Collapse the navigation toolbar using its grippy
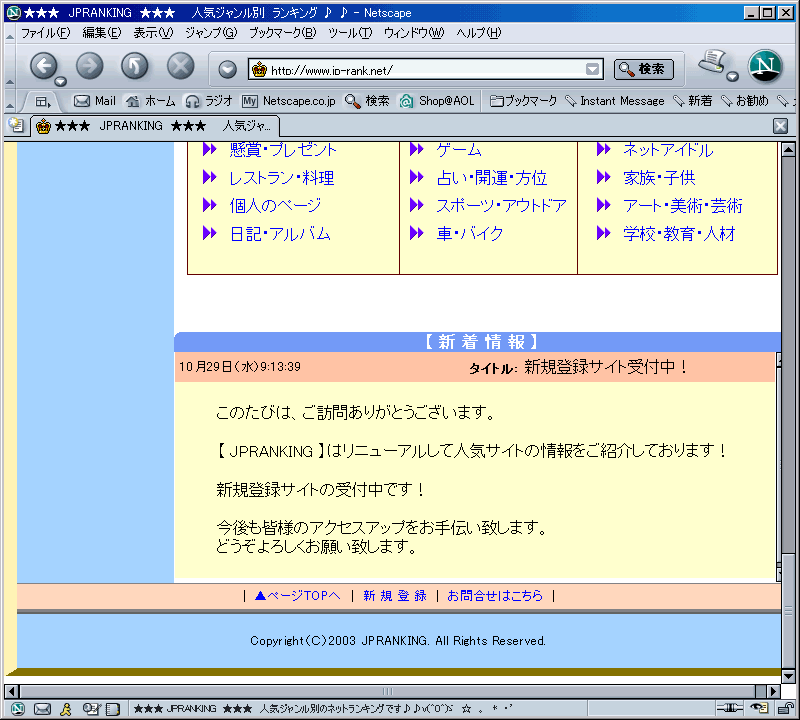 [10, 66]
